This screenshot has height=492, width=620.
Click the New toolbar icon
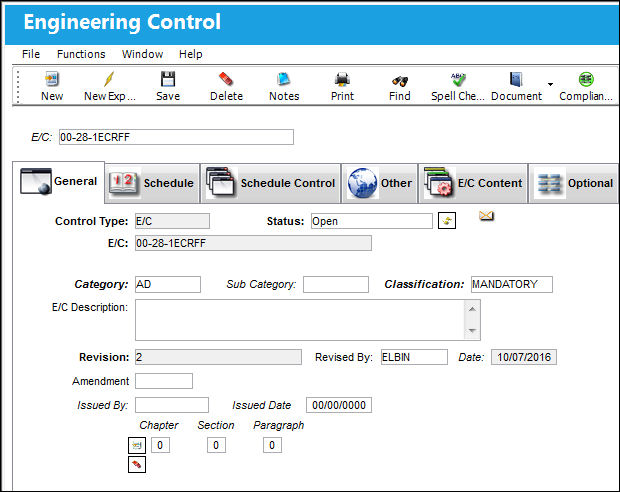[52, 79]
